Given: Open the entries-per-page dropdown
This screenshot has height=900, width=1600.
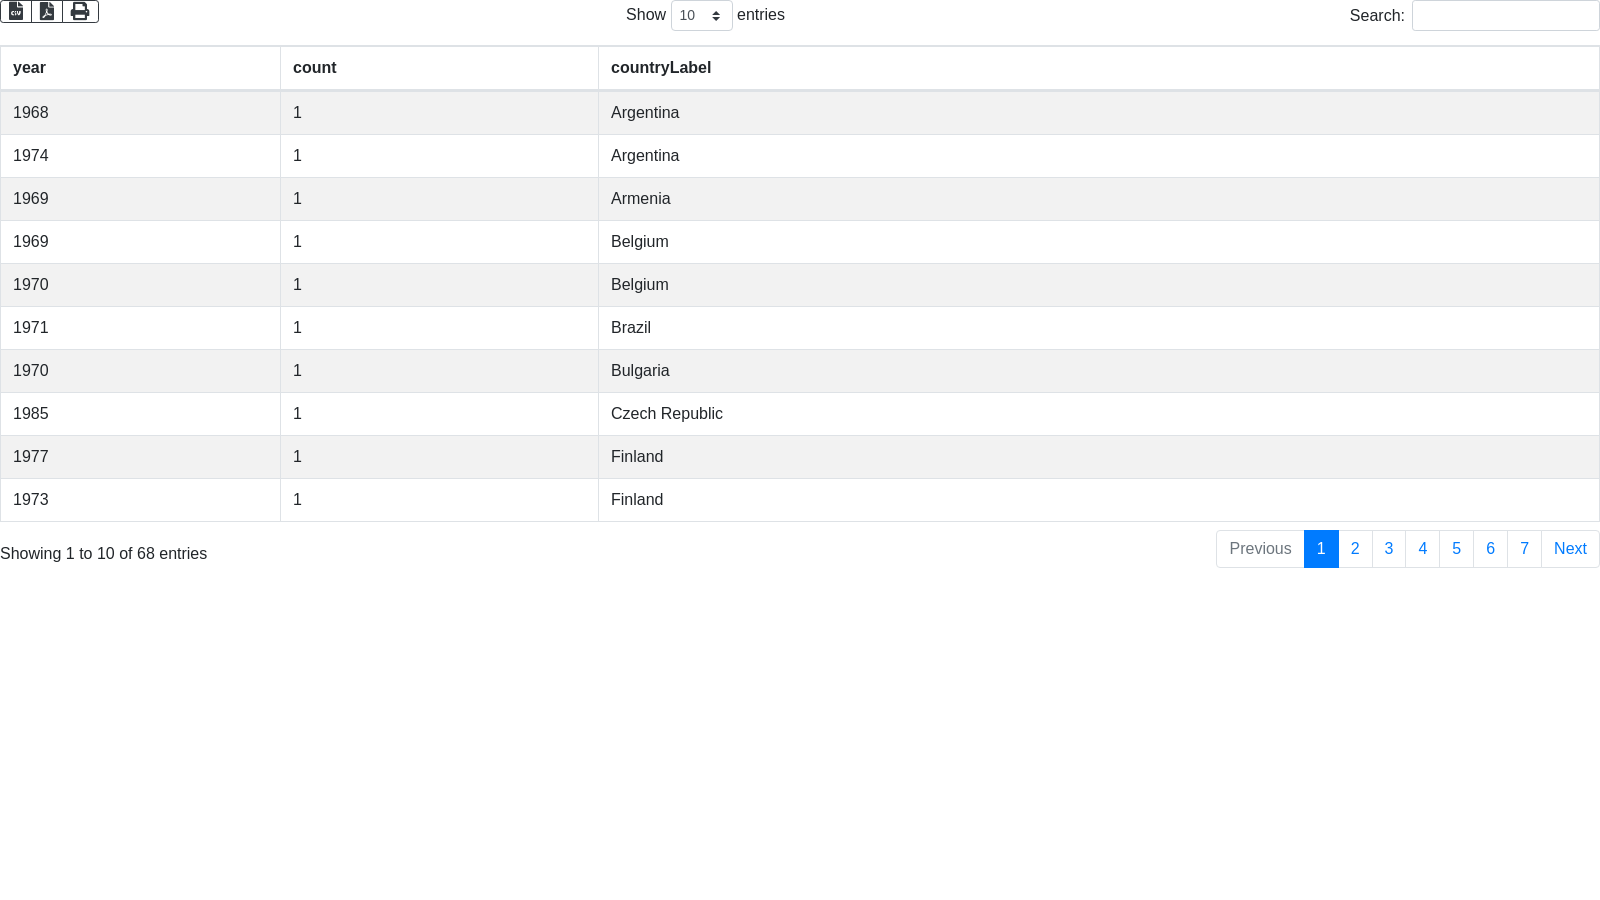Looking at the screenshot, I should tap(701, 16).
